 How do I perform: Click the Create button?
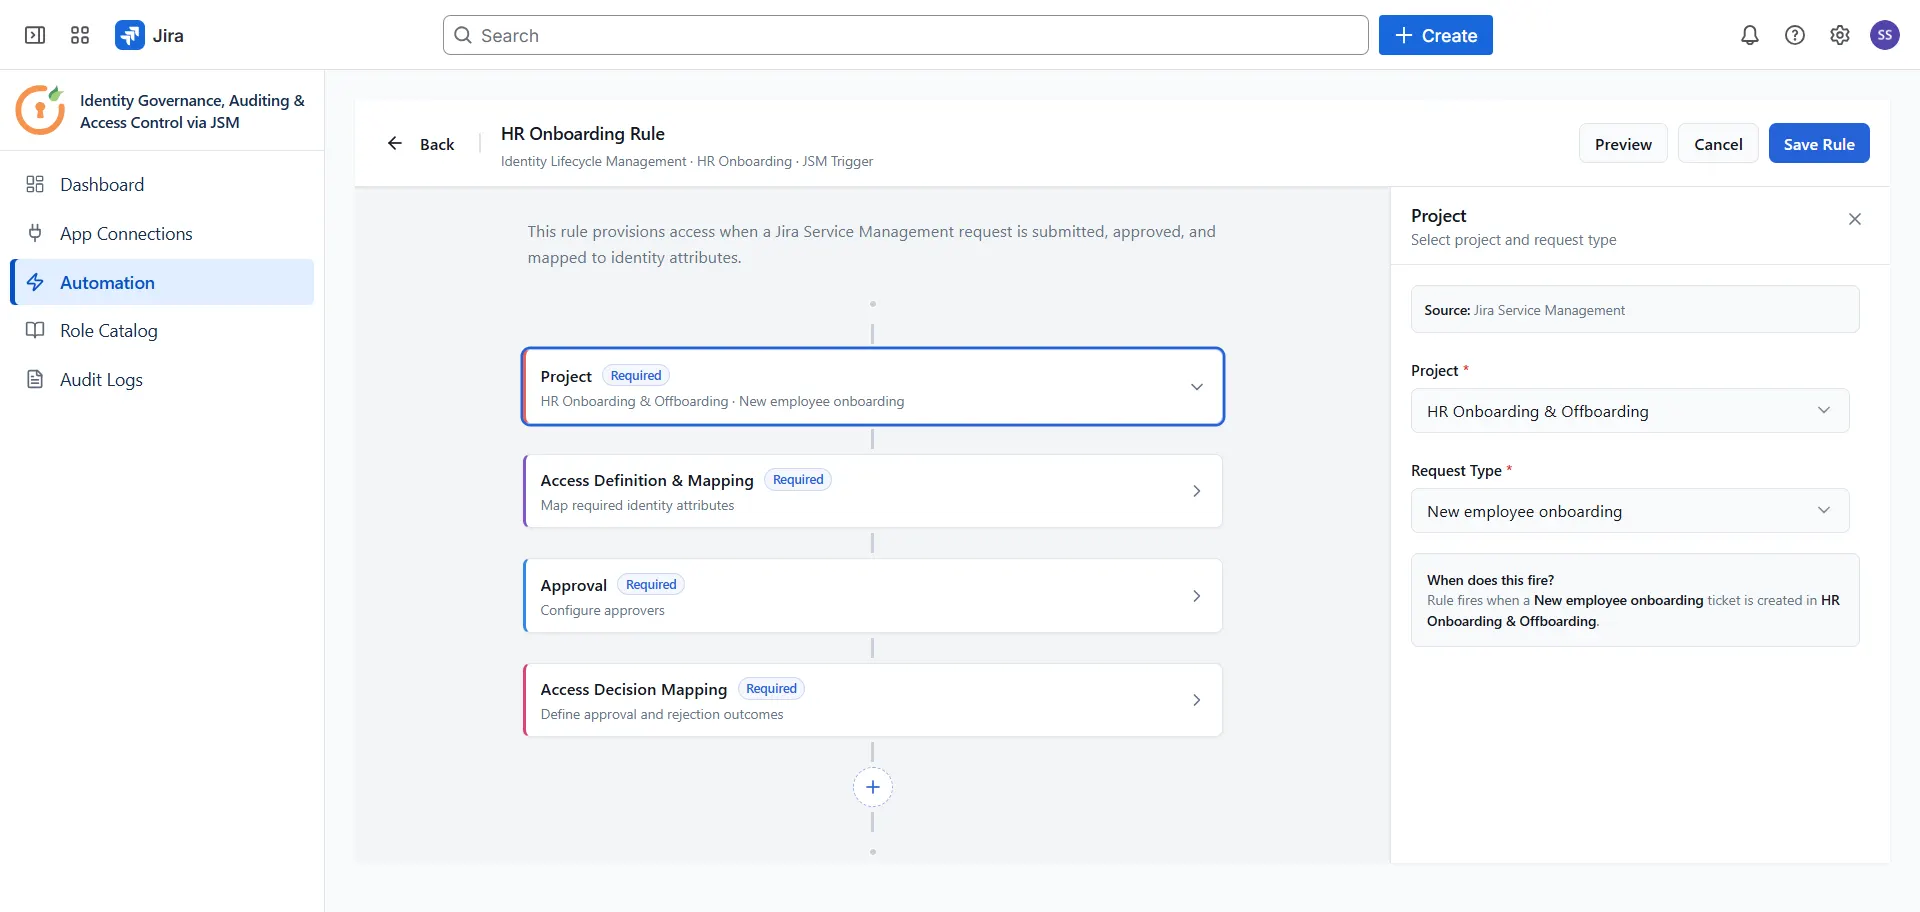[x=1436, y=35]
